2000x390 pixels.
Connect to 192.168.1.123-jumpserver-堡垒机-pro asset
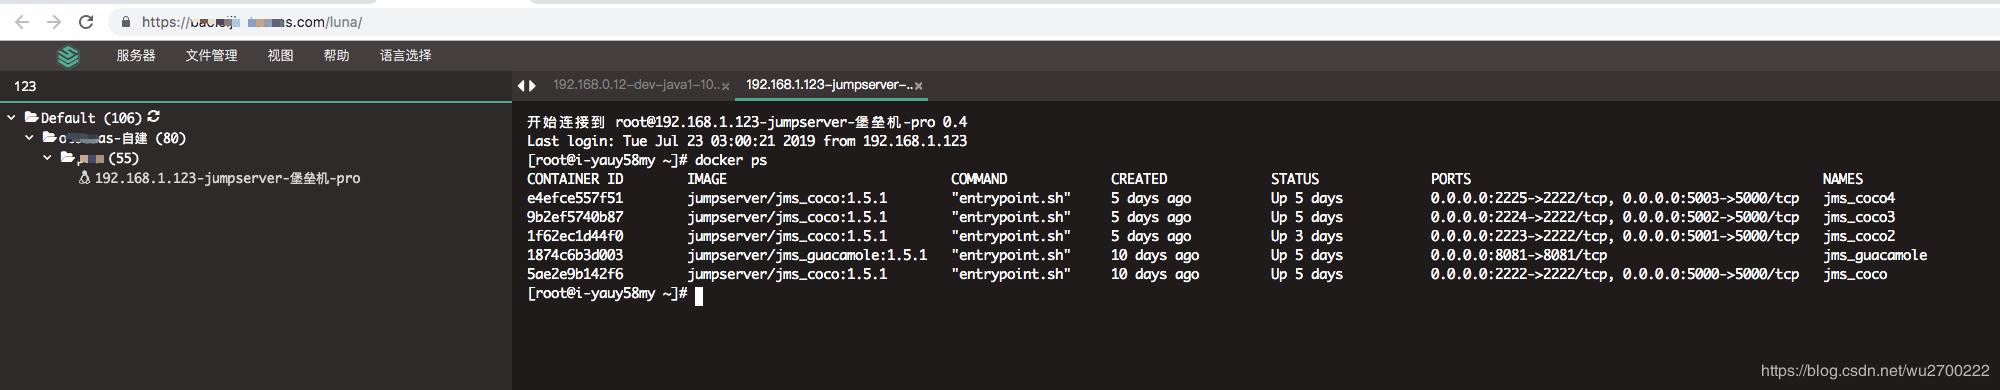[227, 178]
